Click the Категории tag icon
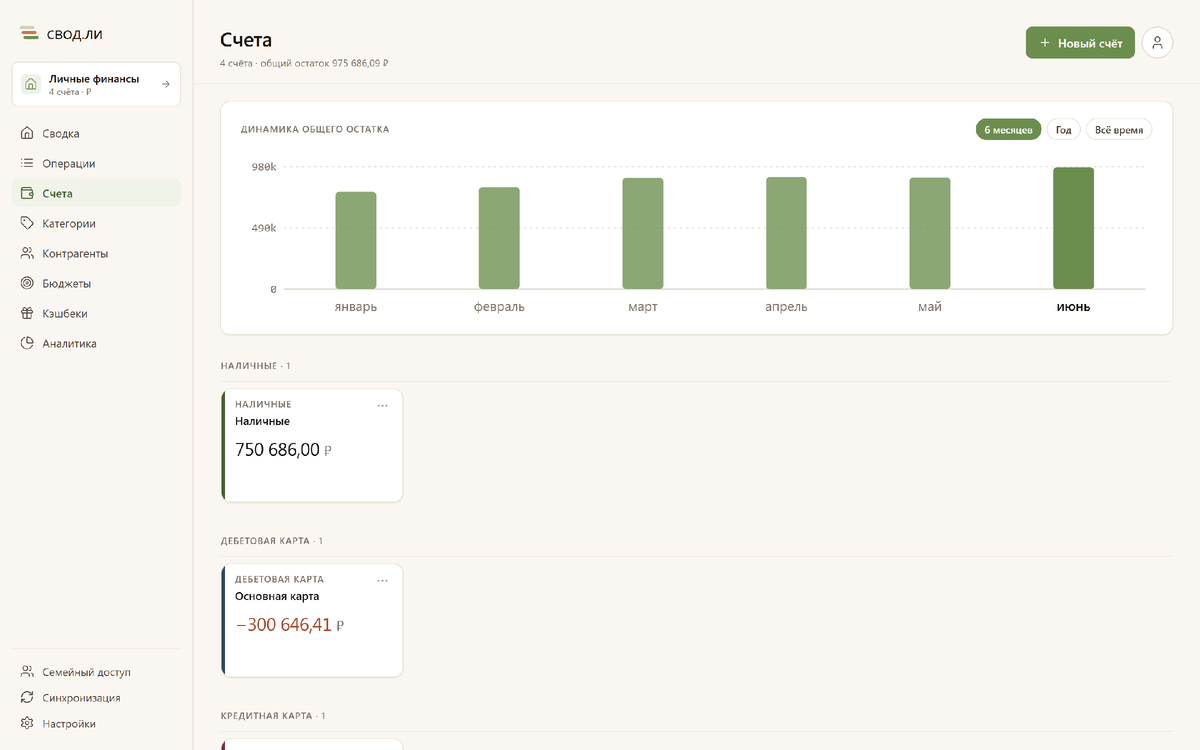Viewport: 1200px width, 750px height. (27, 223)
